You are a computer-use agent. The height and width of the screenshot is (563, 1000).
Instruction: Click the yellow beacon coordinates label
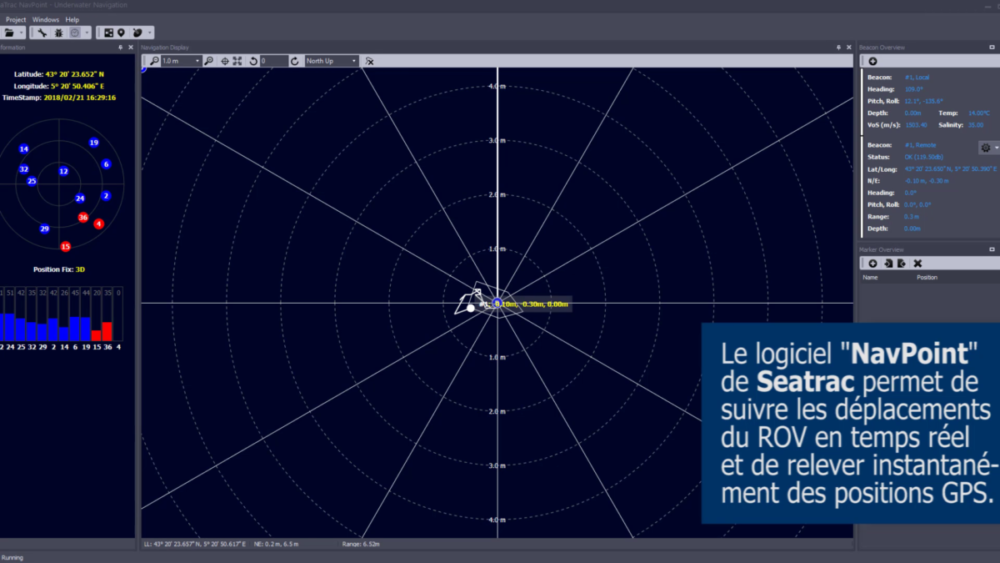[x=532, y=304]
